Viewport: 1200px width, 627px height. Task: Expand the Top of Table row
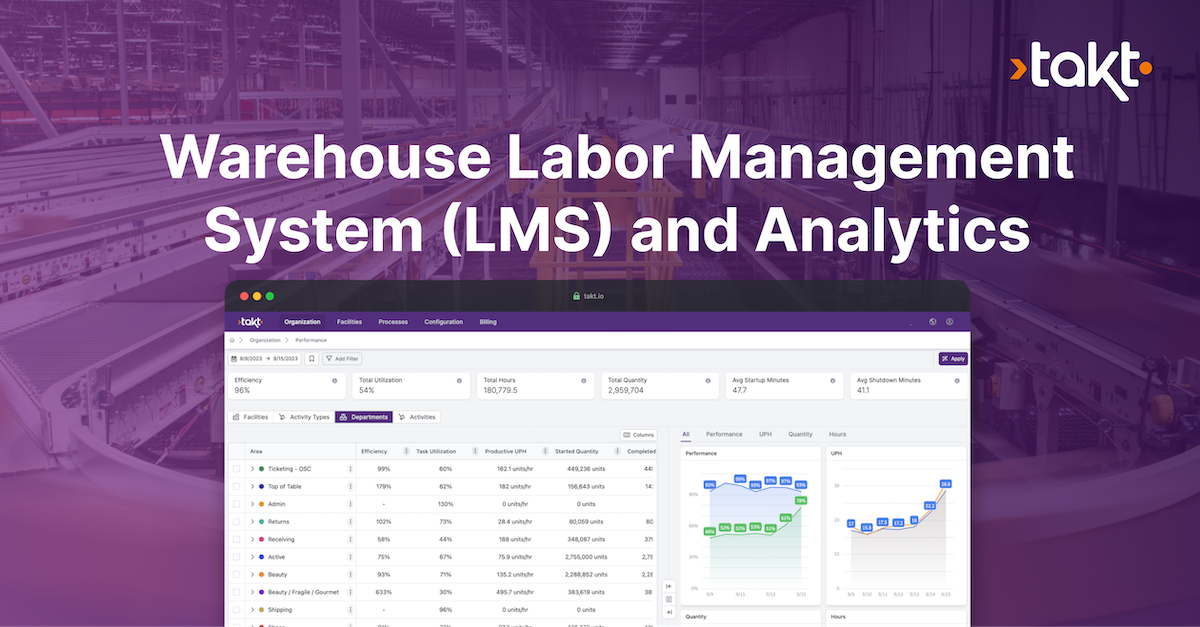[x=252, y=486]
